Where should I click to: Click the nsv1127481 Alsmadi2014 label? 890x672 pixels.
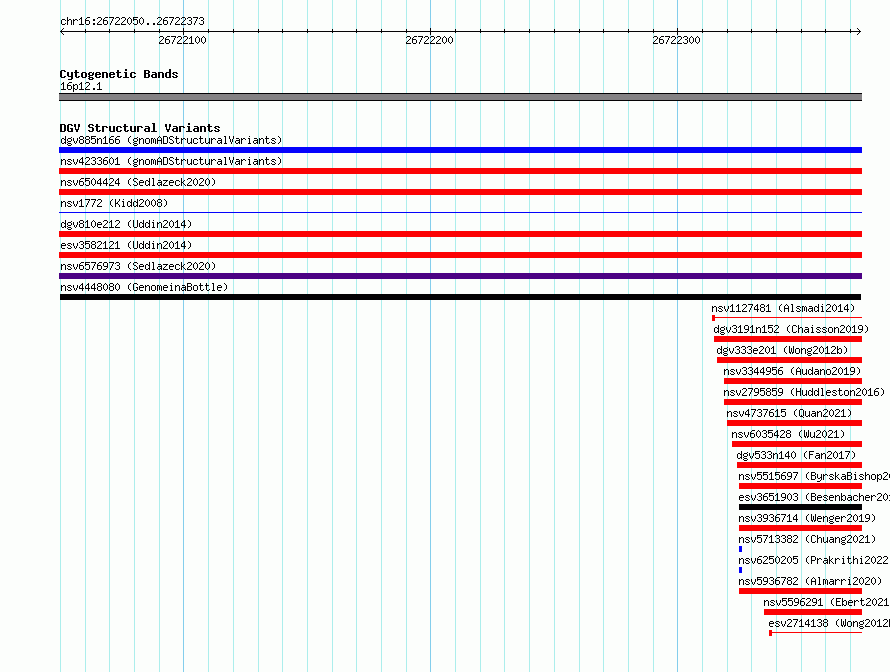[783, 308]
